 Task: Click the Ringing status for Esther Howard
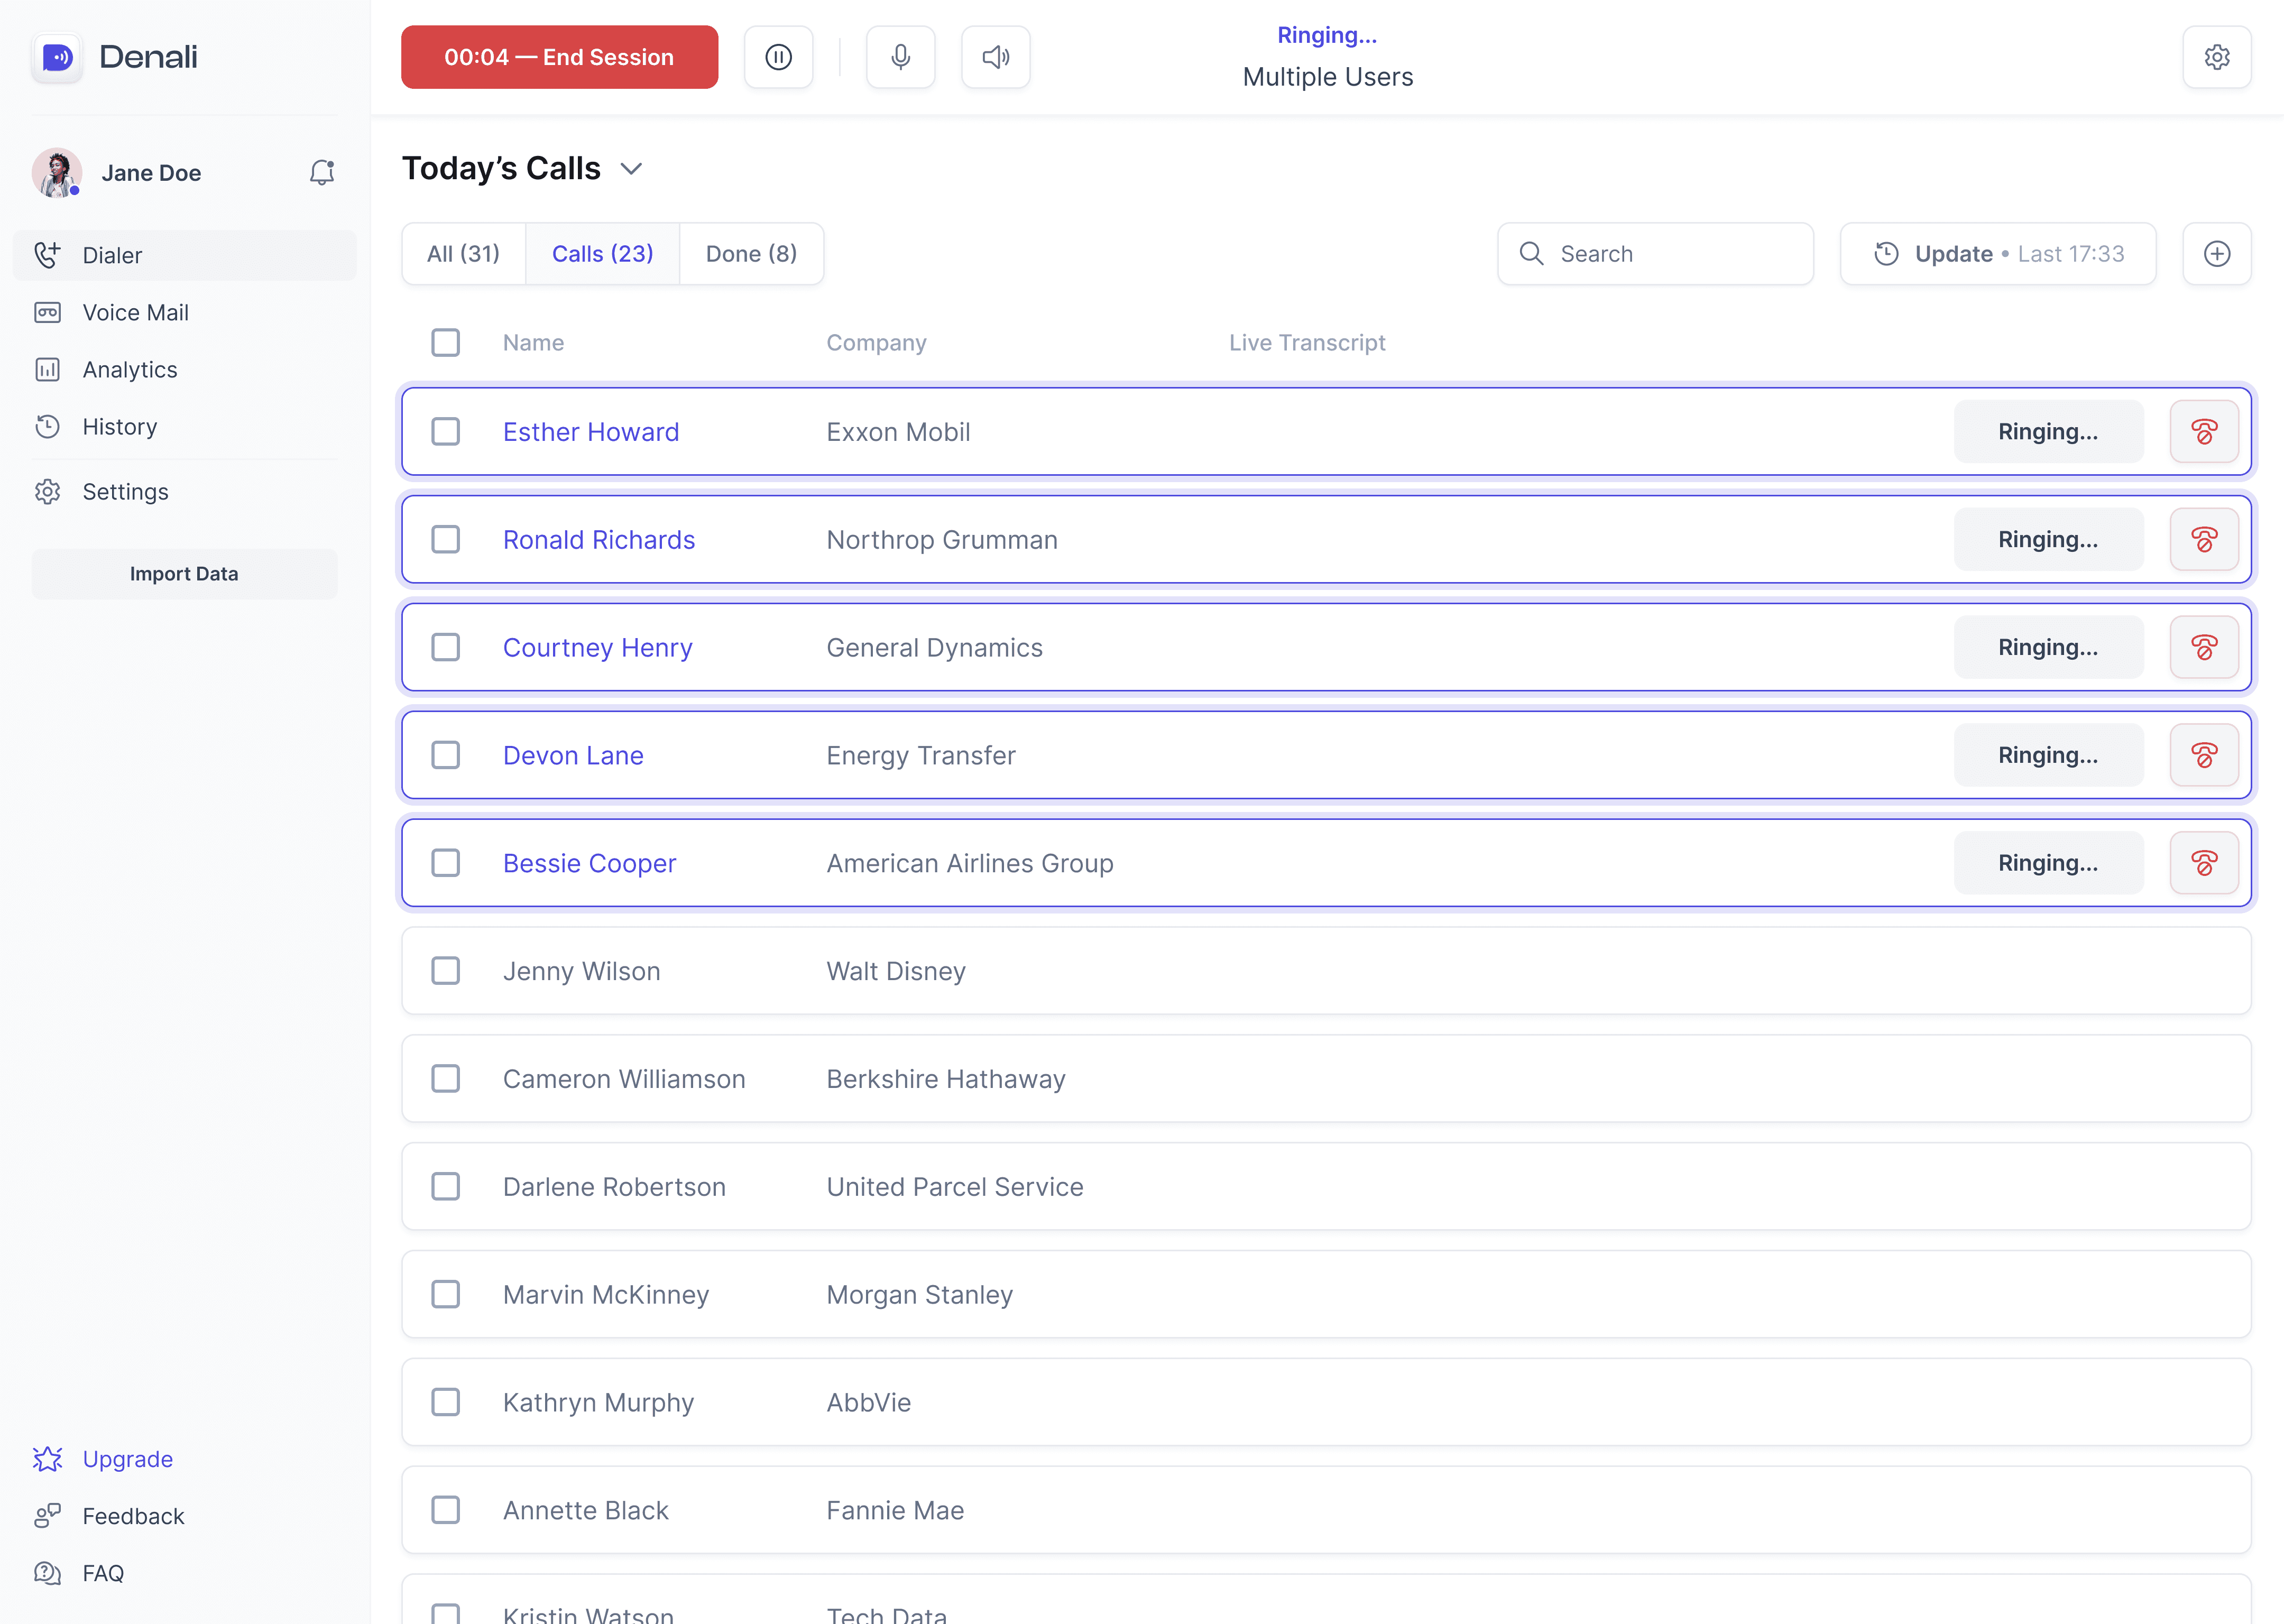click(x=2047, y=432)
